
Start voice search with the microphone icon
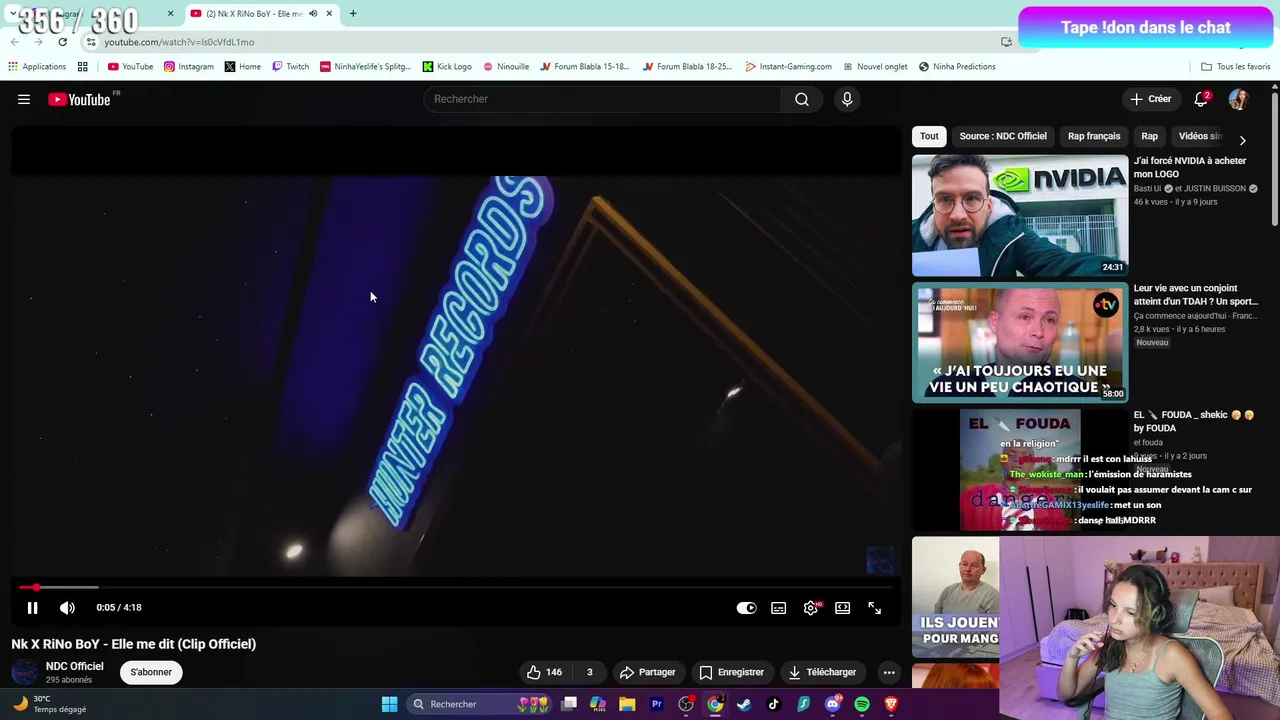click(x=847, y=99)
